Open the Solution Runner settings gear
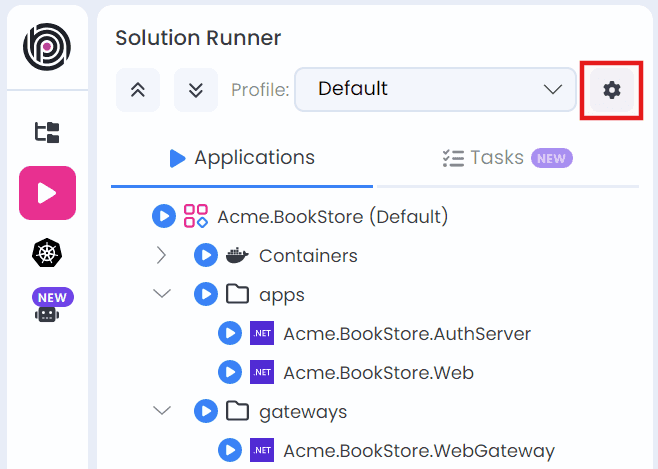This screenshot has height=469, width=658. click(611, 90)
